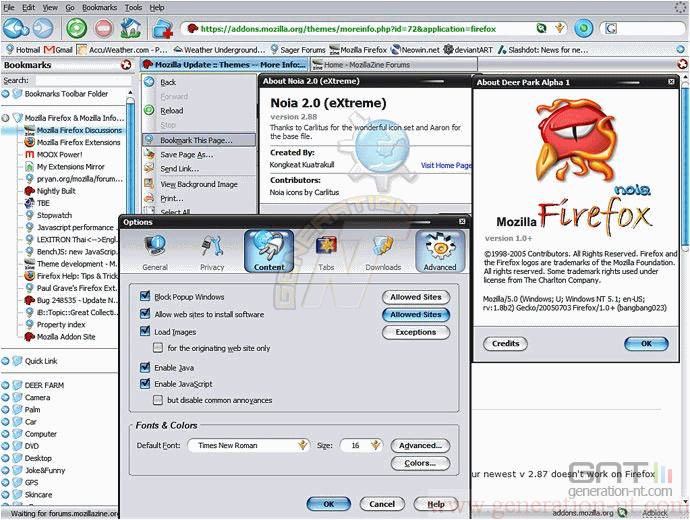Open Gmail bookmark in bookmarks toolbar
The width and height of the screenshot is (690, 520).
tap(58, 50)
